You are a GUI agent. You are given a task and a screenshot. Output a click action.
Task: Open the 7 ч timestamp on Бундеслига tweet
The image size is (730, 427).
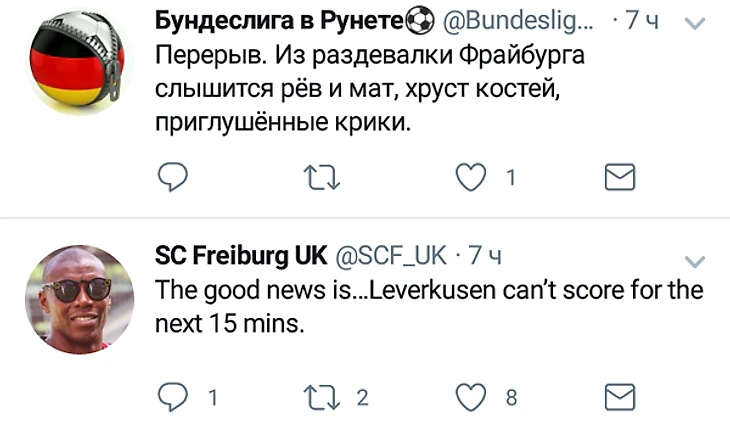point(641,20)
